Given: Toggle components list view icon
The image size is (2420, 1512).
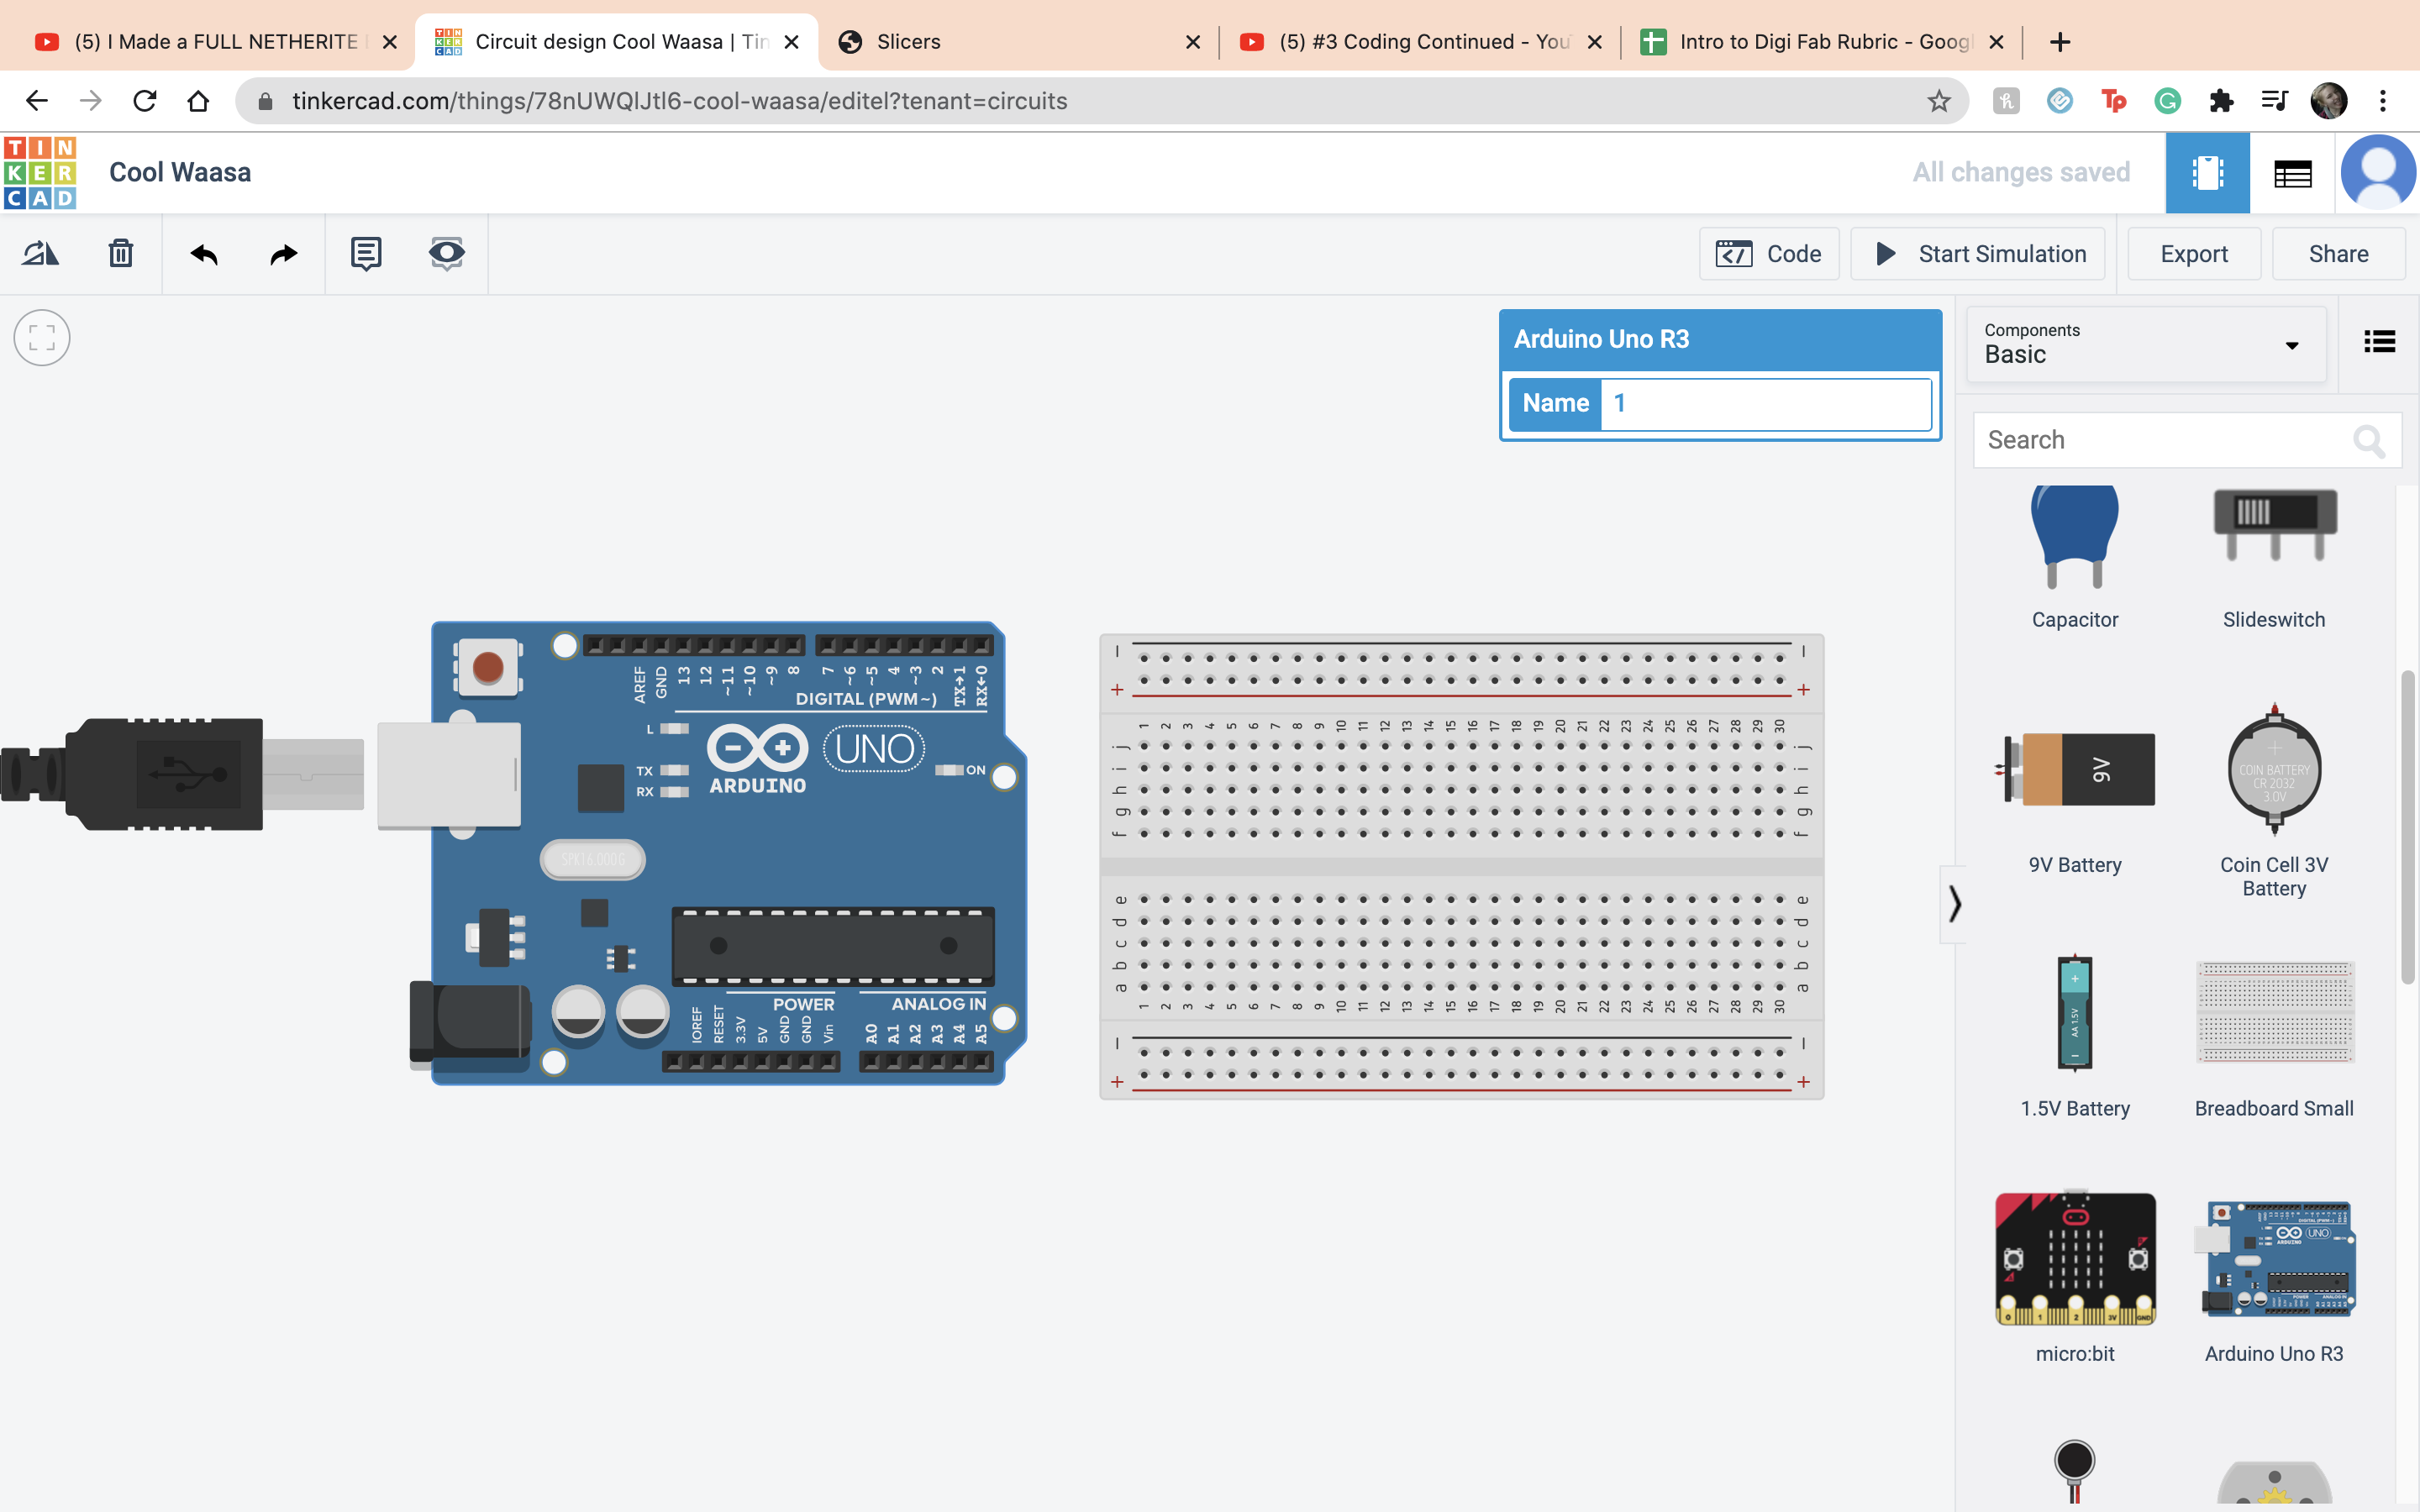Looking at the screenshot, I should [x=2379, y=342].
